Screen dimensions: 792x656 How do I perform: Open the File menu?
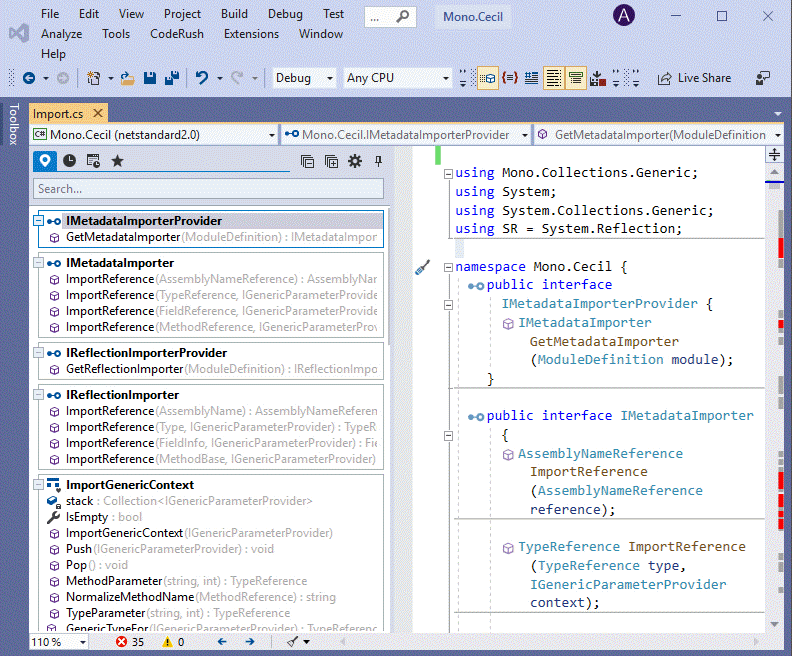[x=50, y=14]
